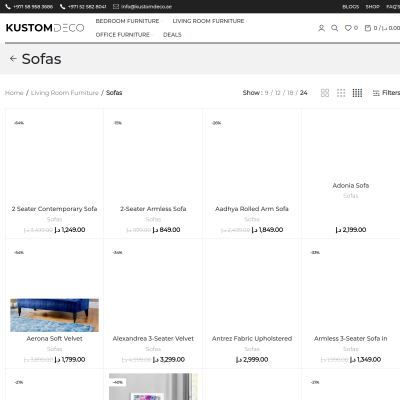Viewport: 400px width, 400px height.
Task: Show 24 products per page
Action: tap(303, 93)
